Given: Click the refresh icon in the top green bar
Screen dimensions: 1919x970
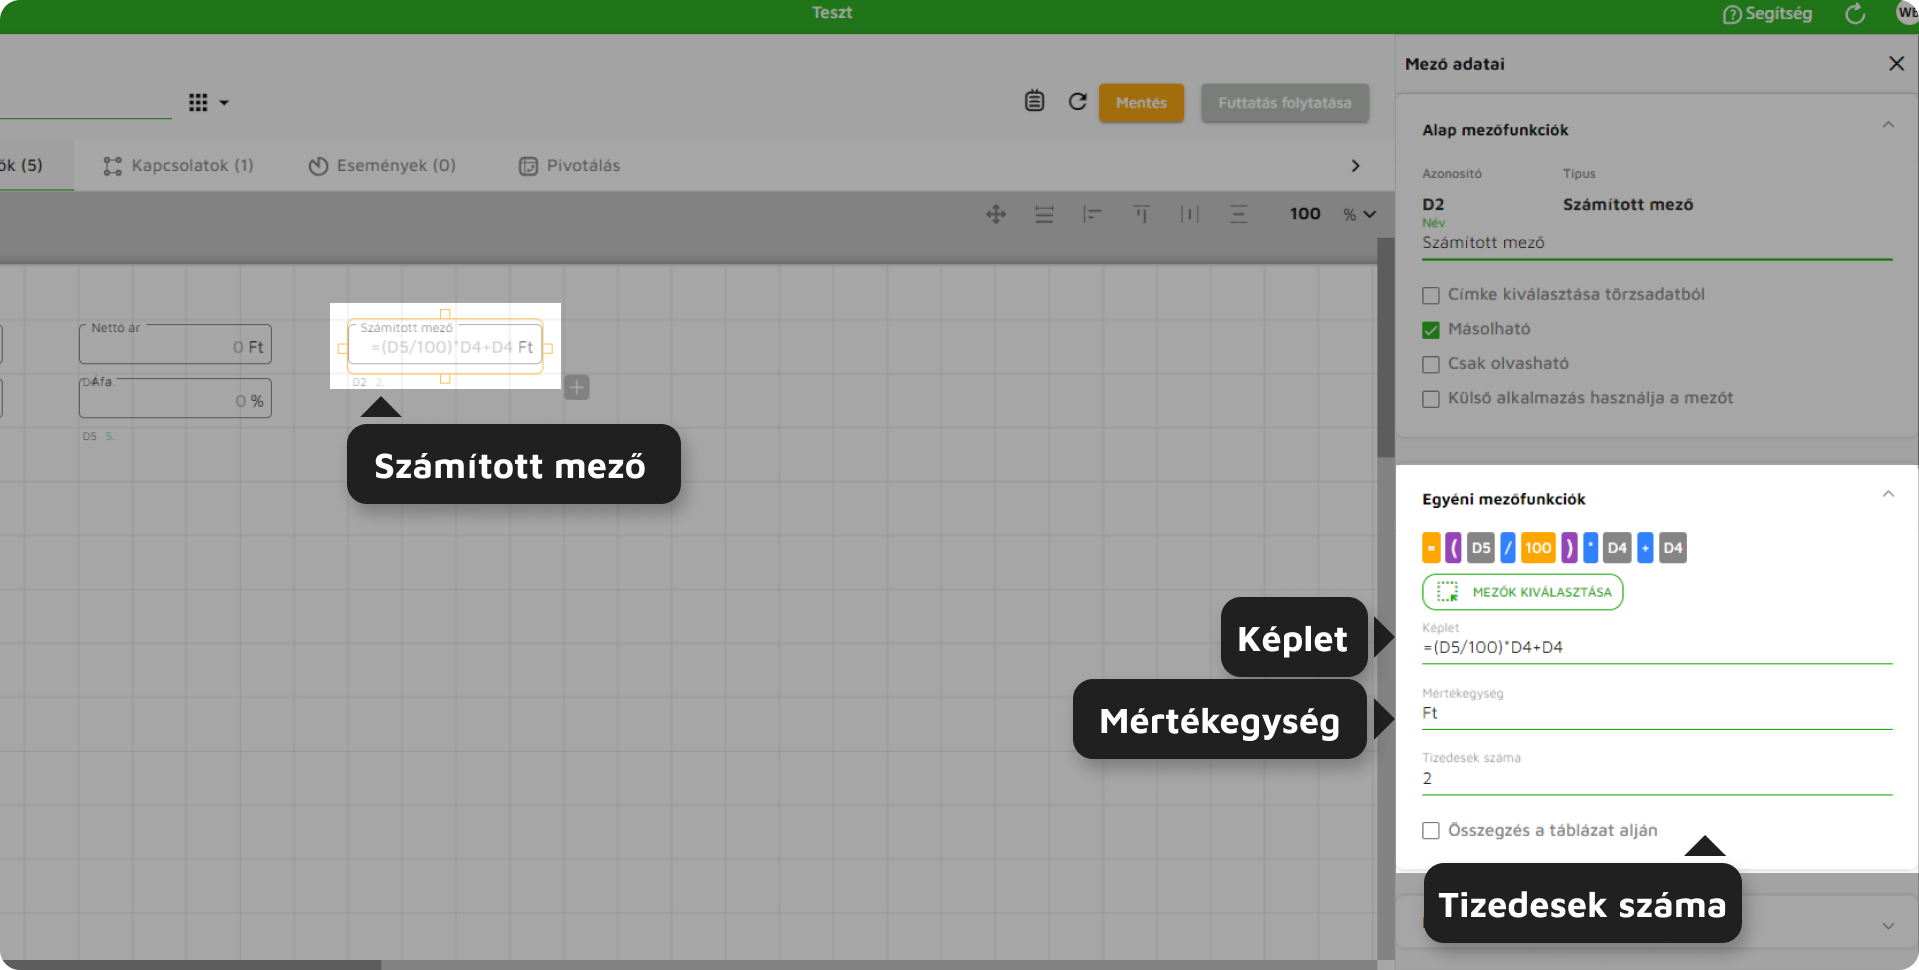Looking at the screenshot, I should coord(1855,14).
